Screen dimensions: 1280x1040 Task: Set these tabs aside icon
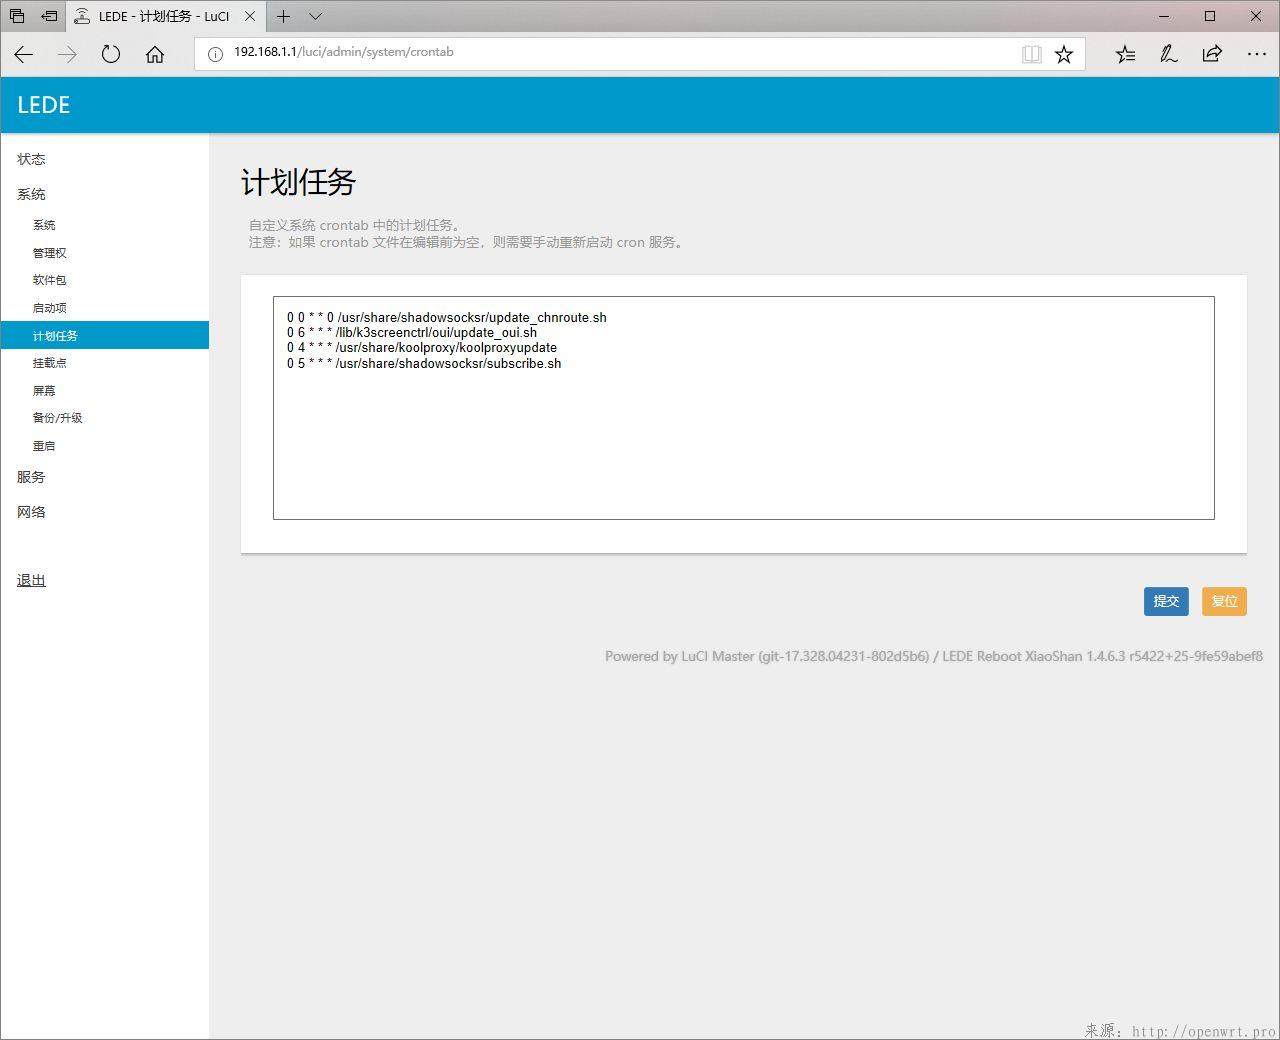49,16
